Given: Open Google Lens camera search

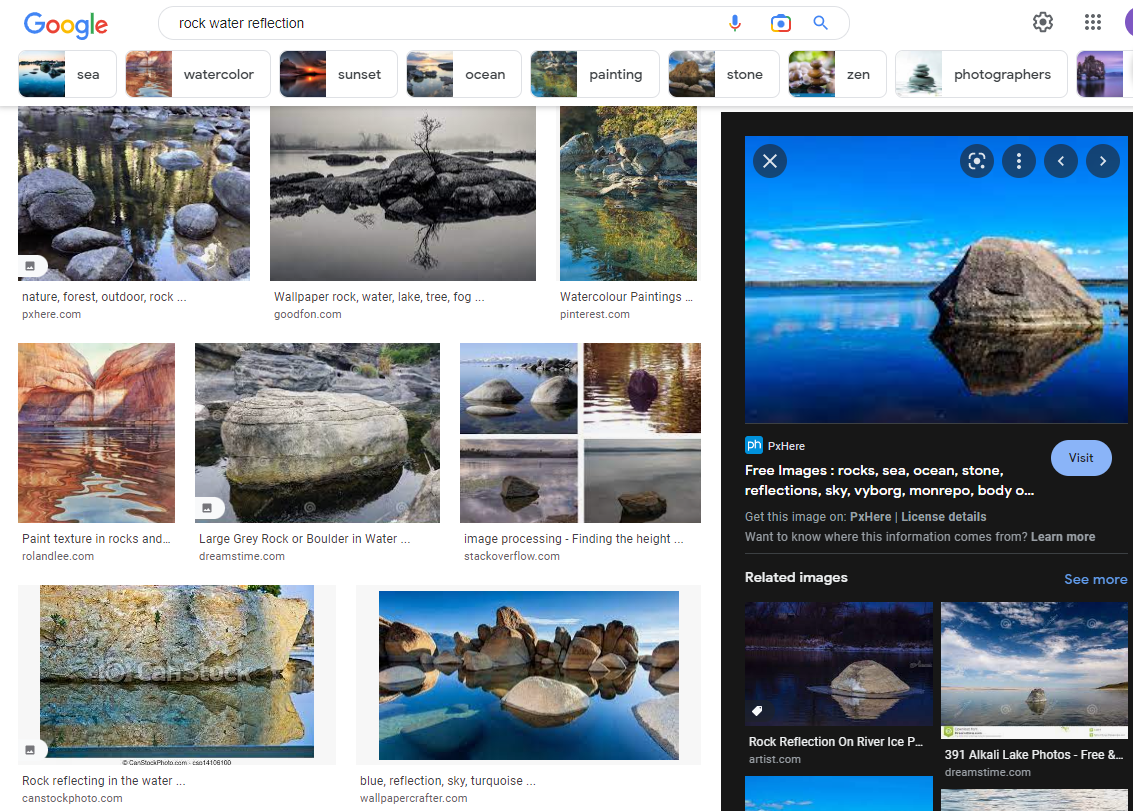Looking at the screenshot, I should [780, 23].
